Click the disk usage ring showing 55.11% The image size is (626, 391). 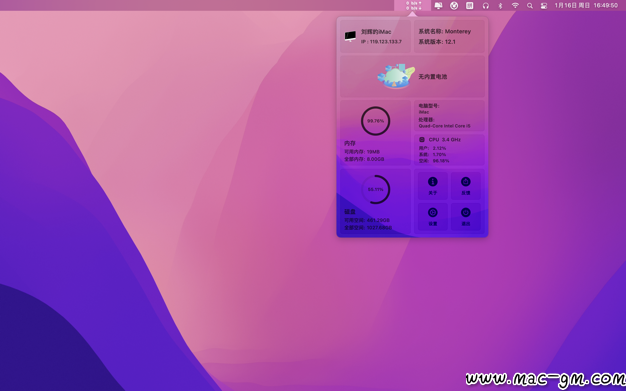pos(375,189)
